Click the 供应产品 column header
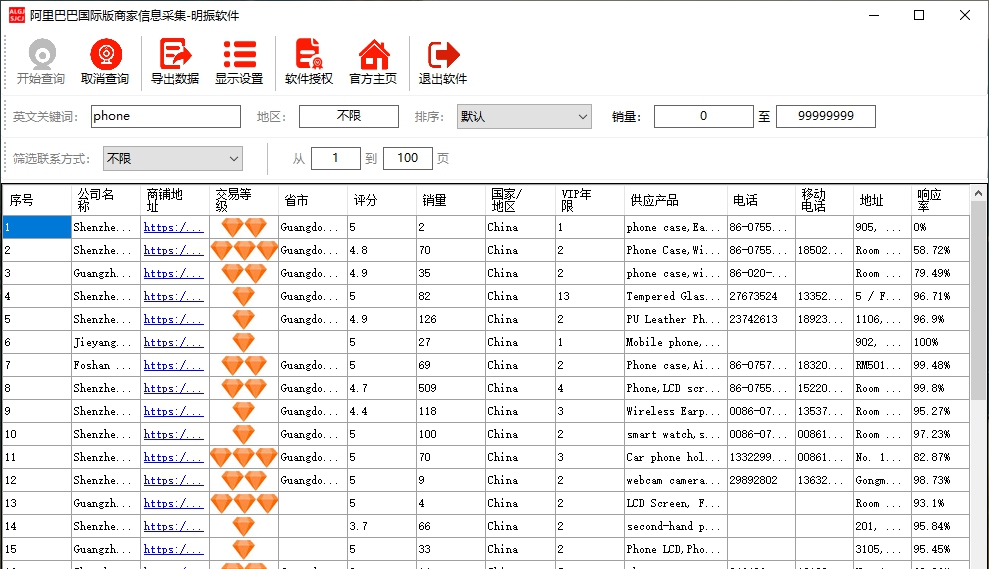This screenshot has width=989, height=569. click(676, 201)
